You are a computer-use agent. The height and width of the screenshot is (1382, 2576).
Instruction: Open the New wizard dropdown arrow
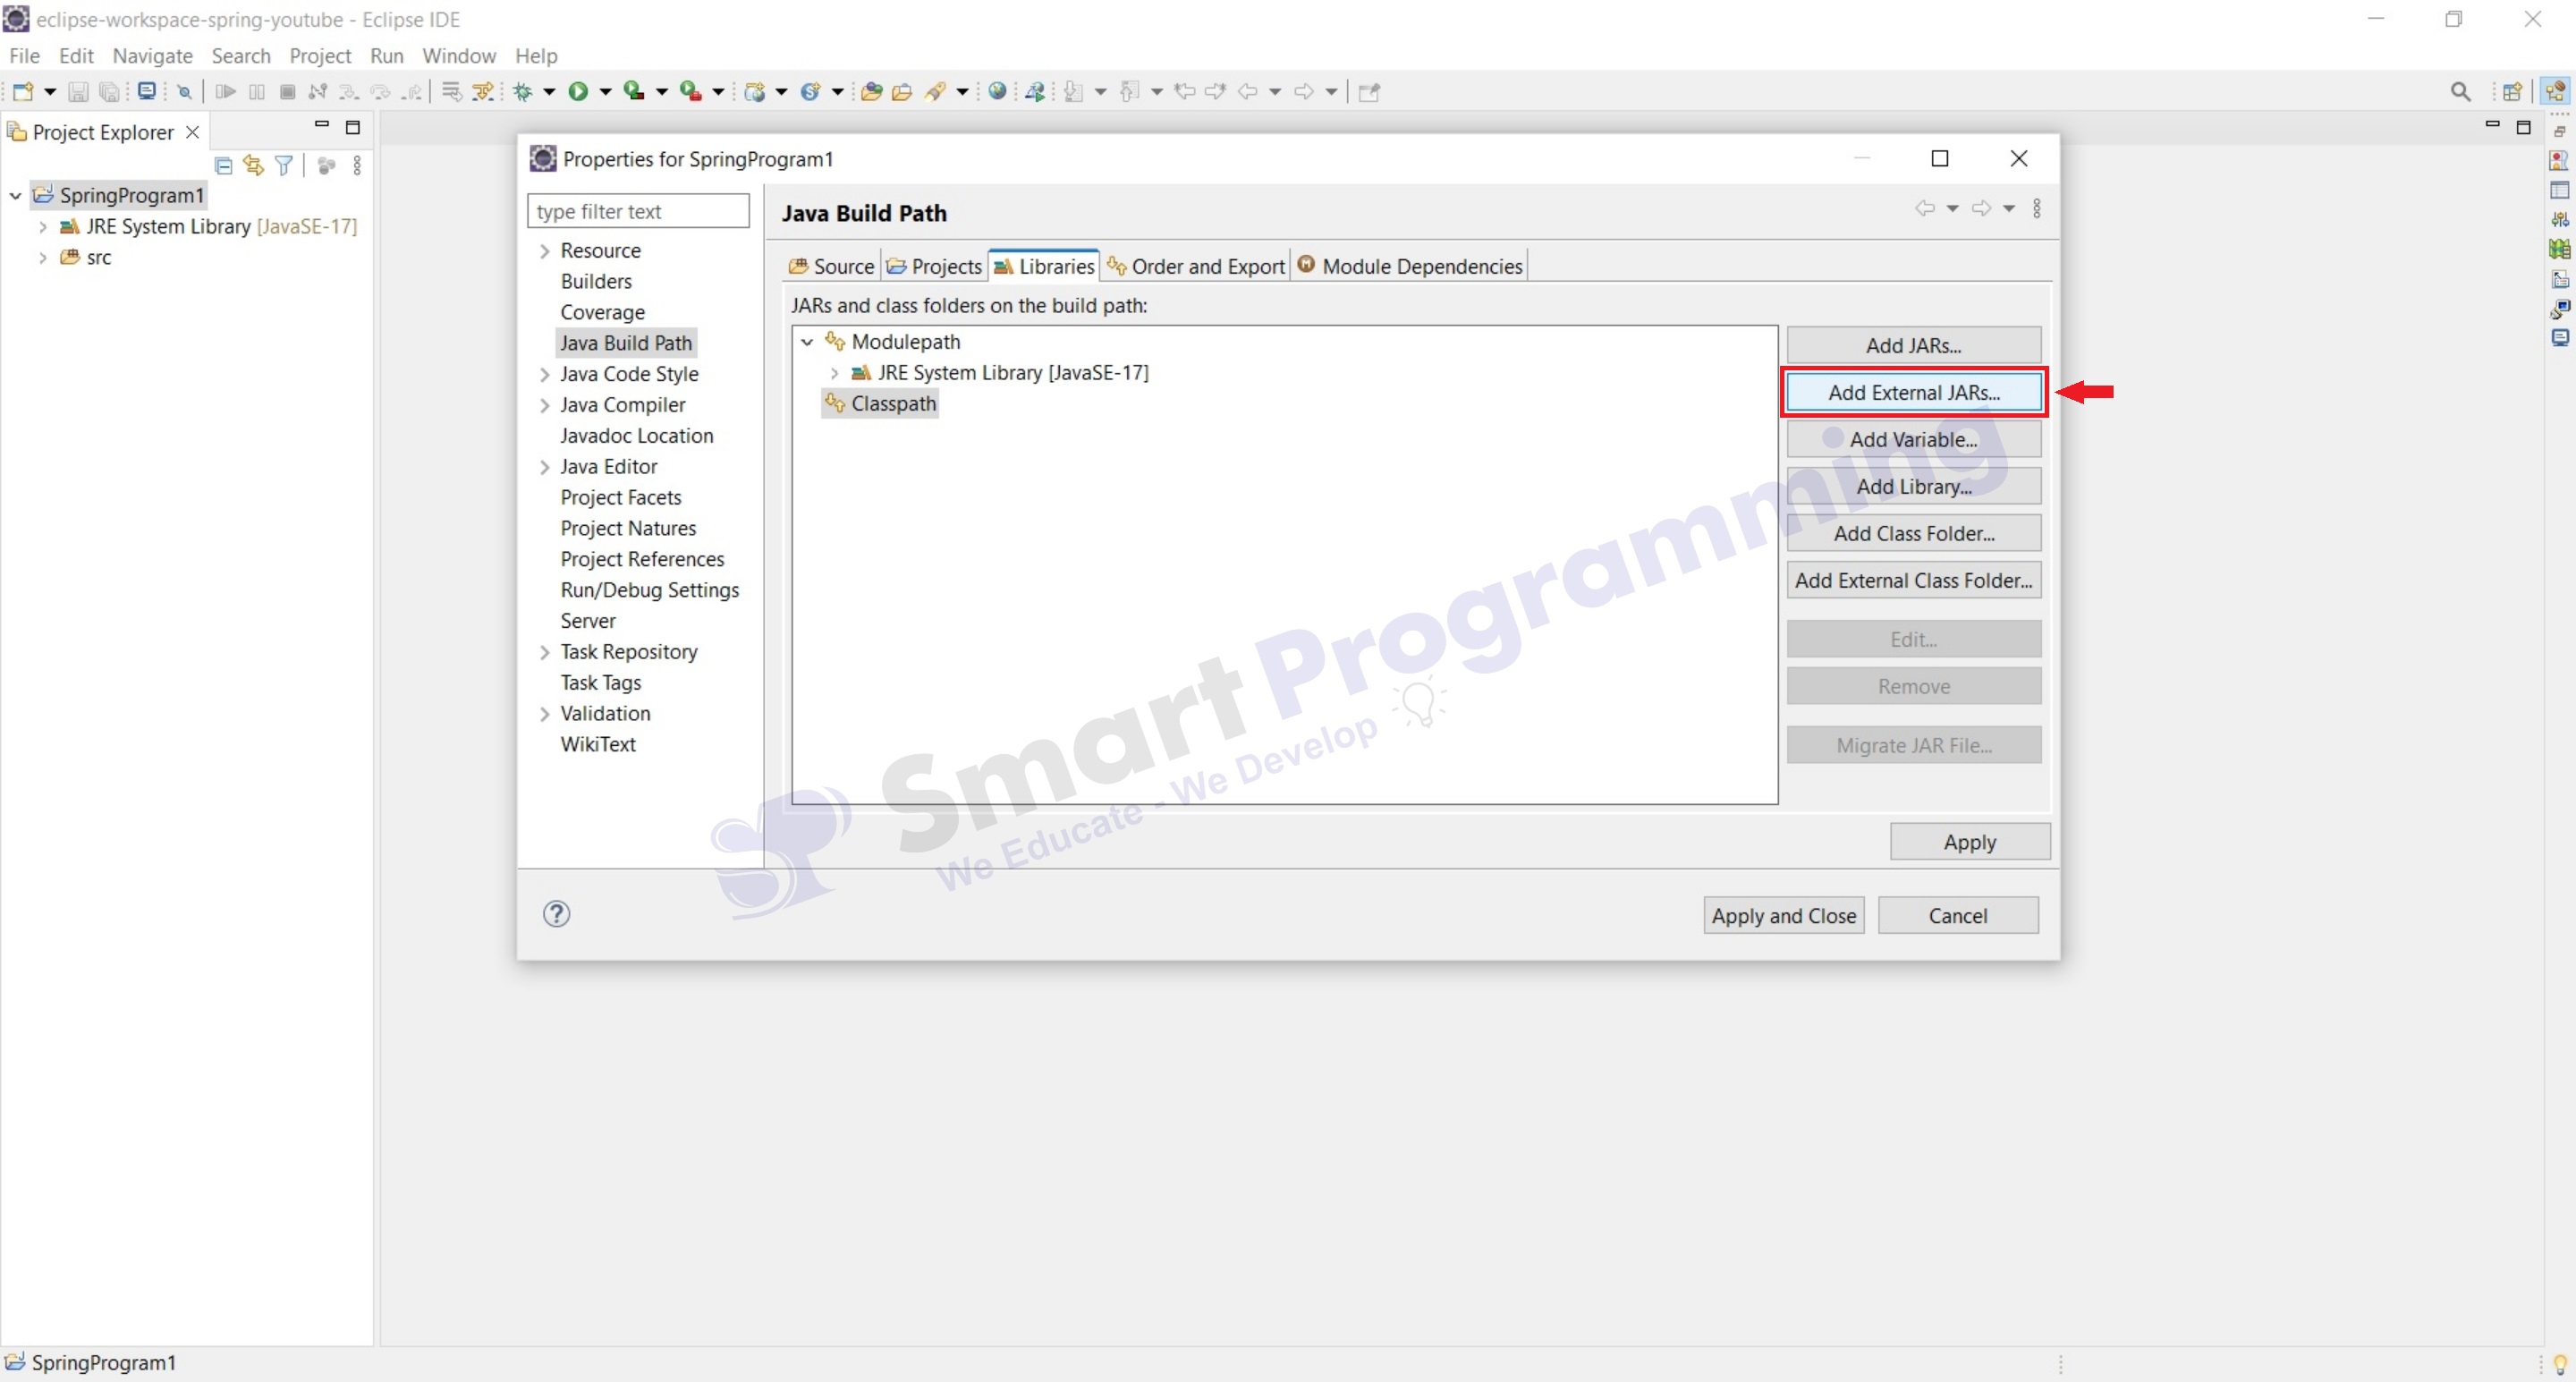pyautogui.click(x=49, y=92)
